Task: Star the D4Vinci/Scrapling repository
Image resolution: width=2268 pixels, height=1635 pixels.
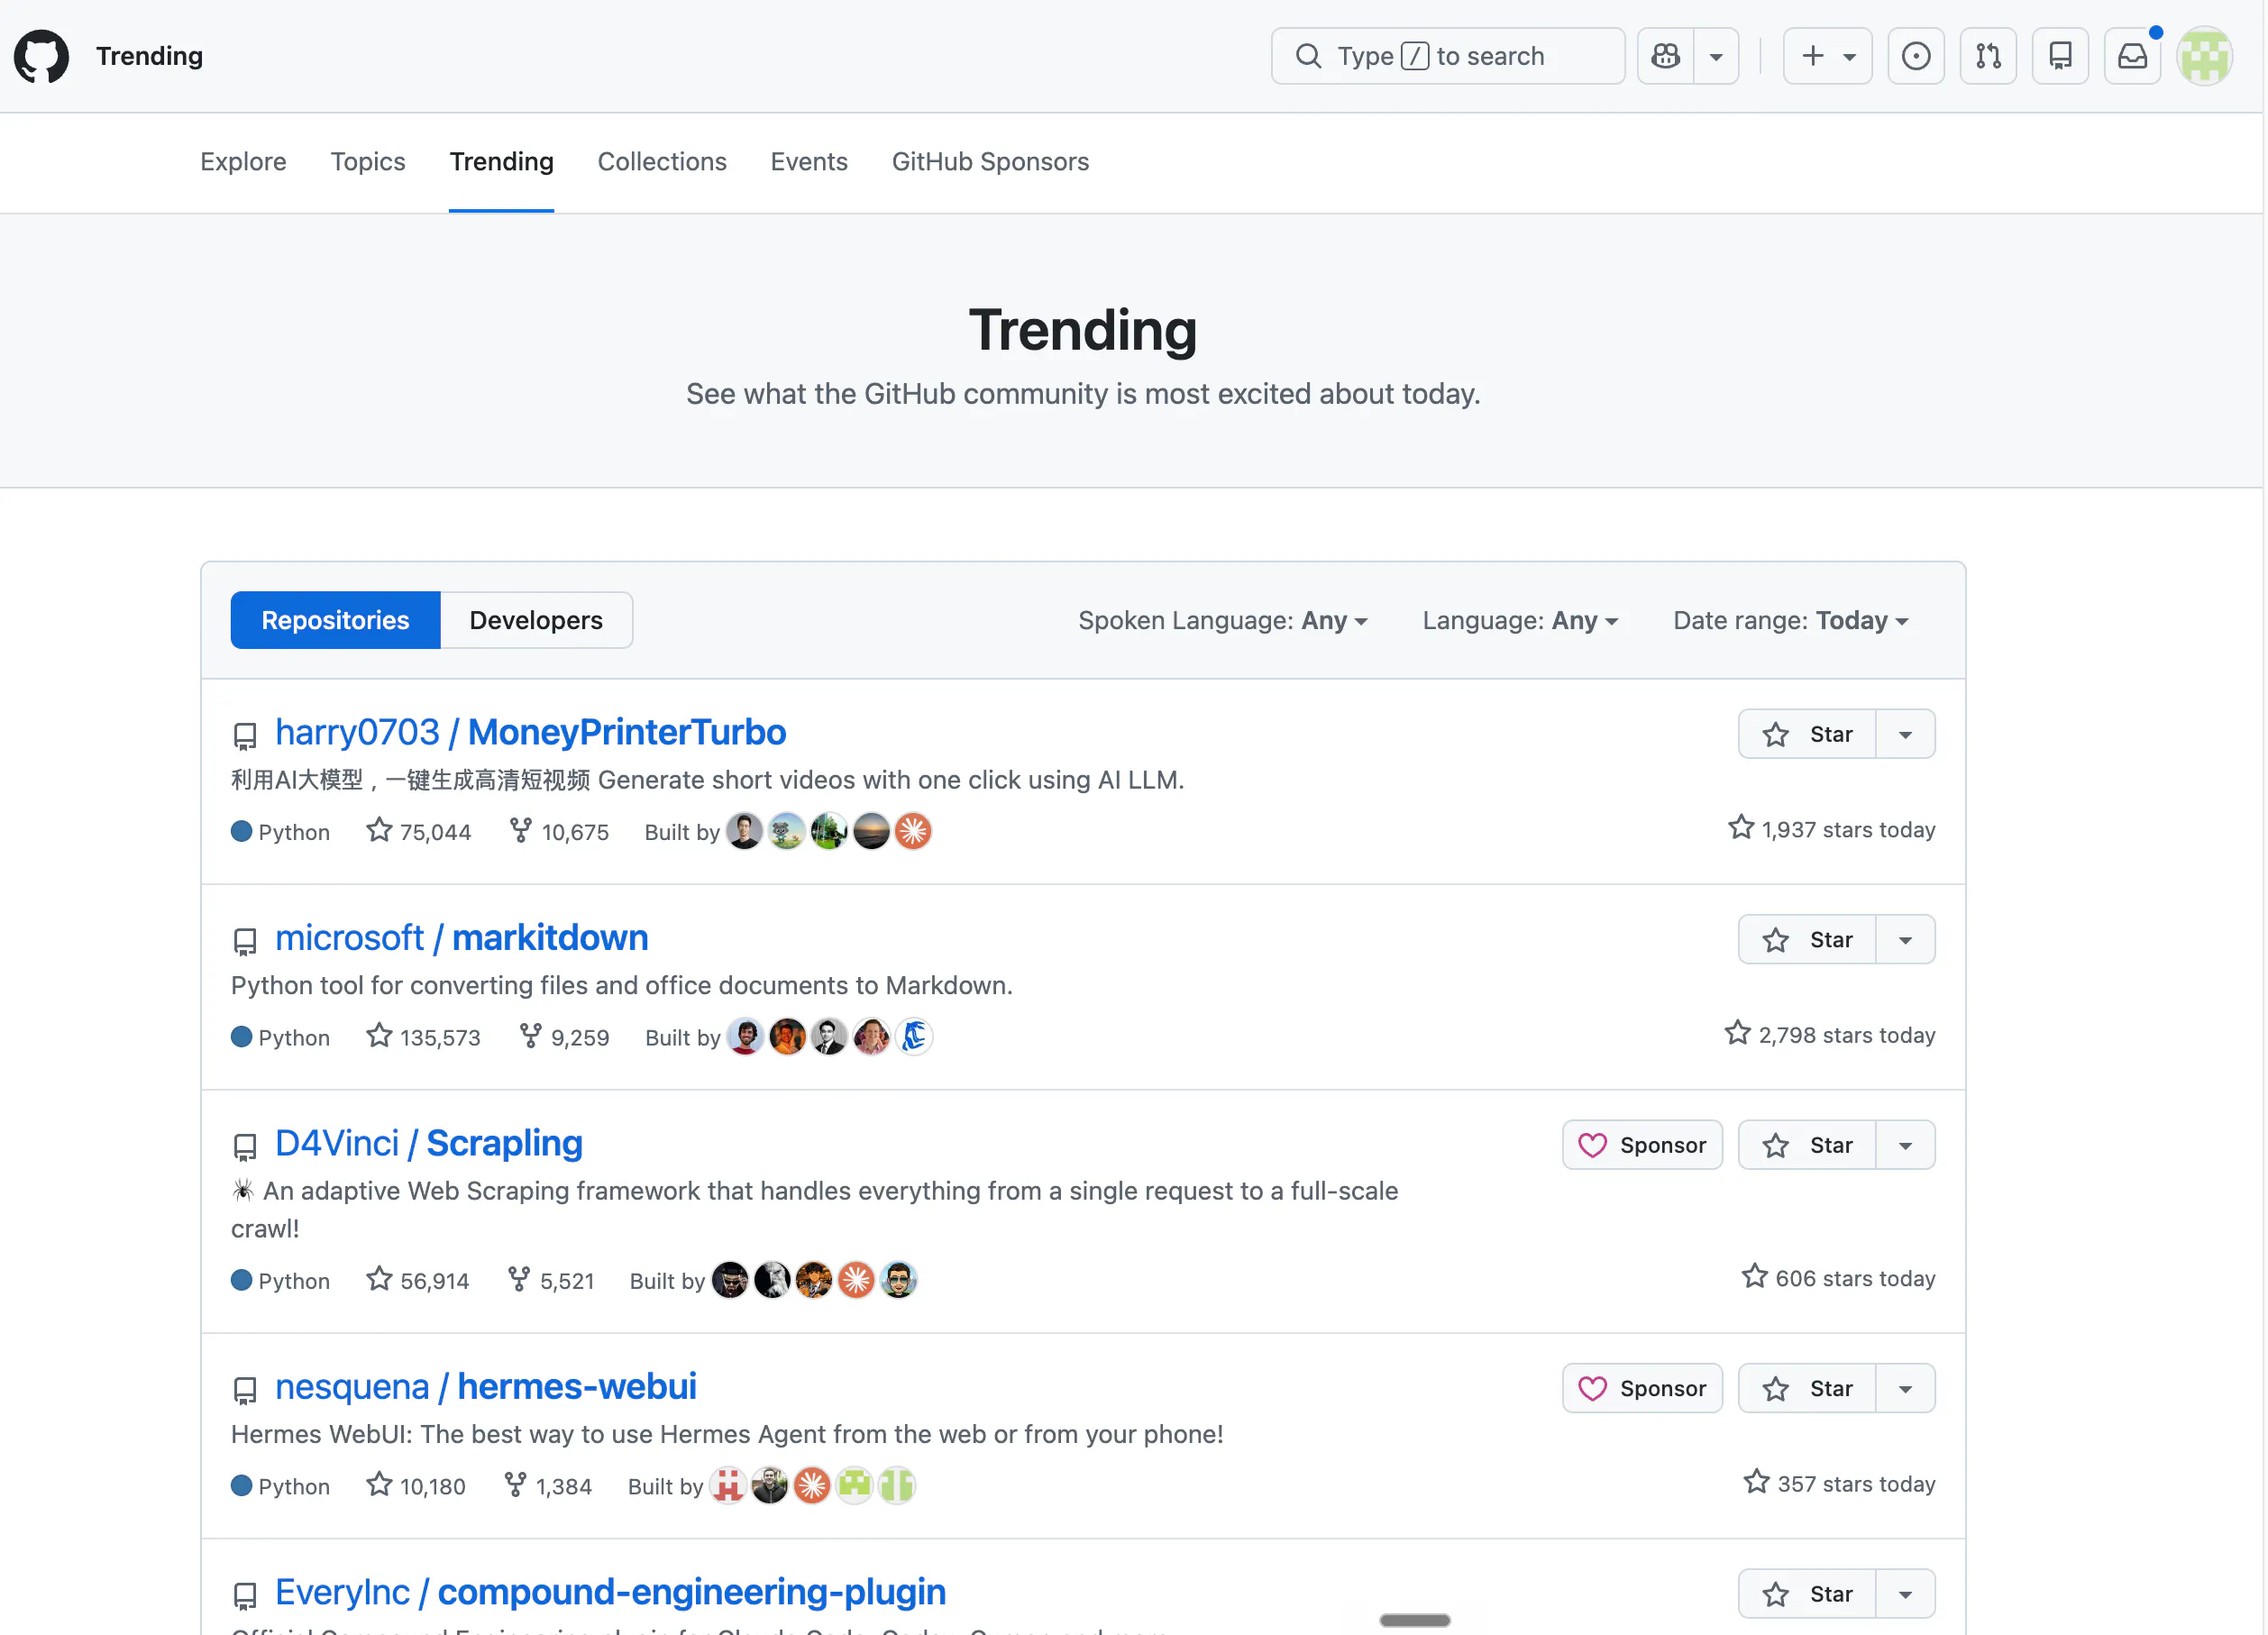Action: (1807, 1145)
